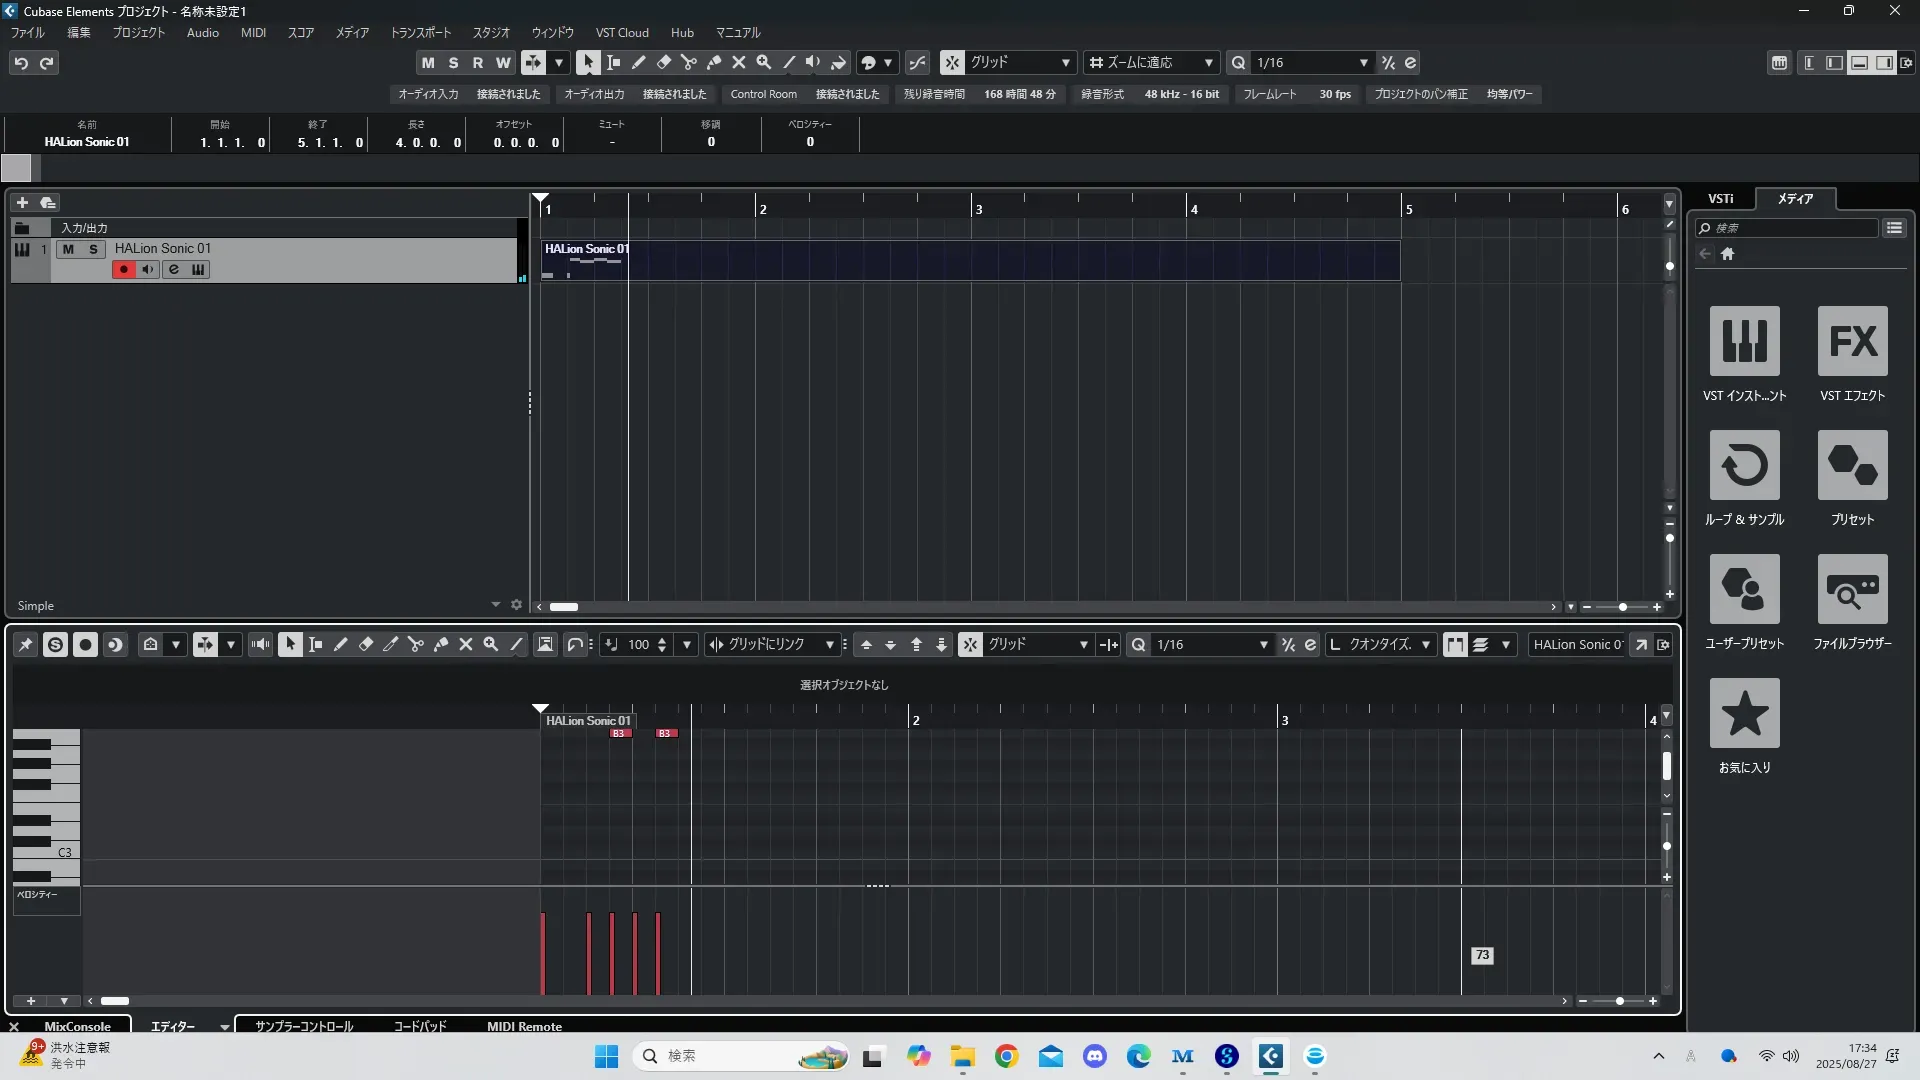Enable record on the HALion Sonic 01 track
This screenshot has width=1920, height=1080.
coord(123,270)
